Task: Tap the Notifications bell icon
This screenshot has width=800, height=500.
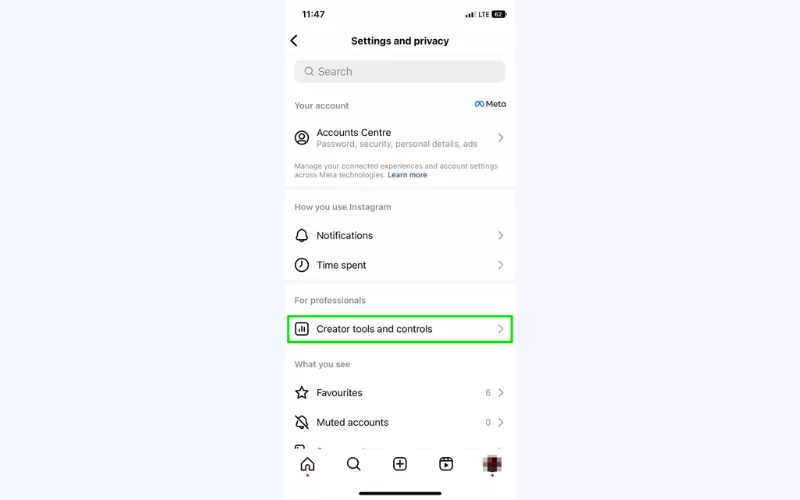Action: [302, 235]
